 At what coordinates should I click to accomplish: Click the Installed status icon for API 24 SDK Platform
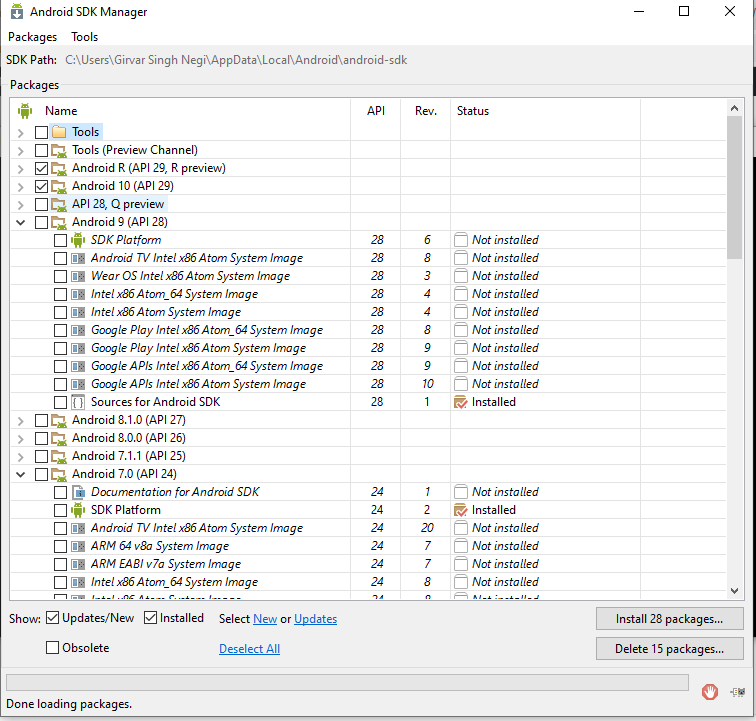(460, 510)
